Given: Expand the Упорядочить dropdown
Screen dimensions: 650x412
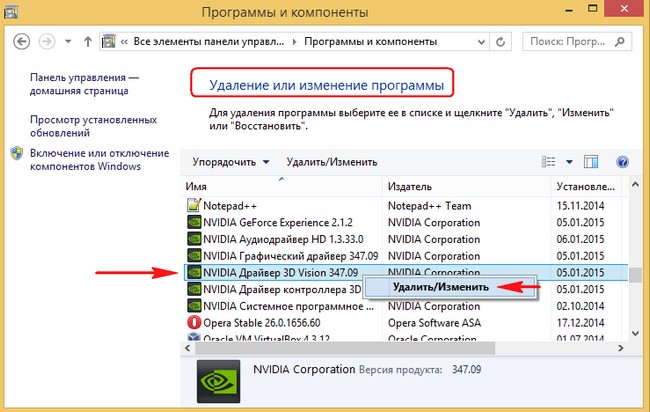Looking at the screenshot, I should [232, 162].
